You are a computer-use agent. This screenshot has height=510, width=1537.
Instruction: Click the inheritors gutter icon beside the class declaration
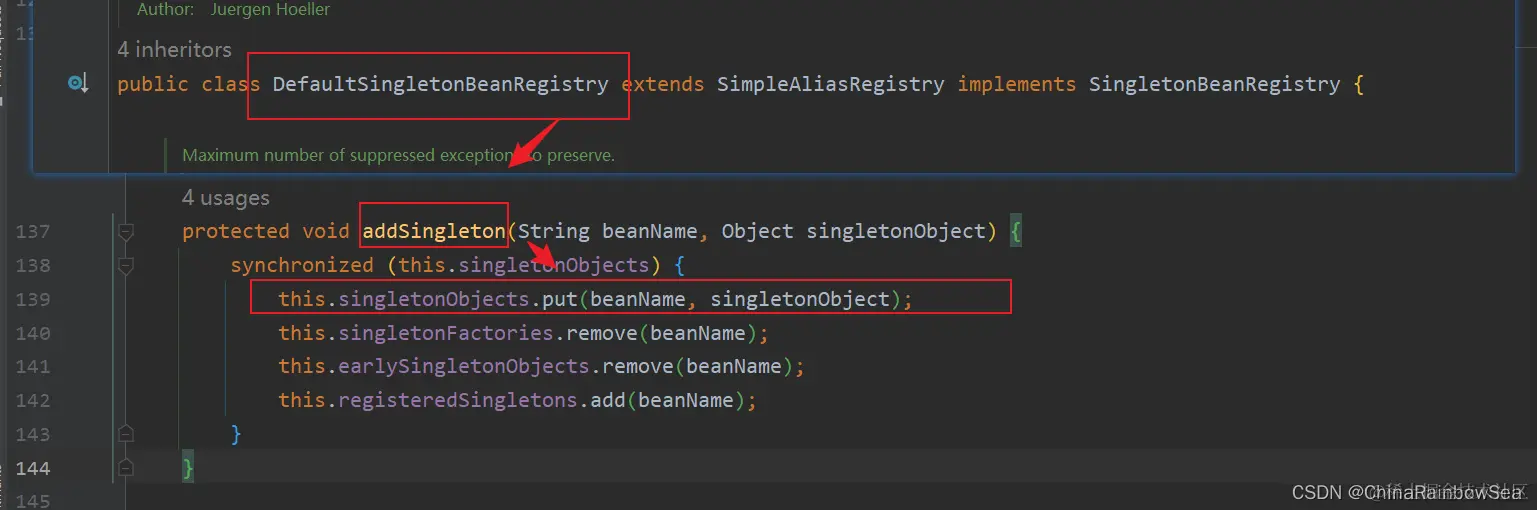78,84
